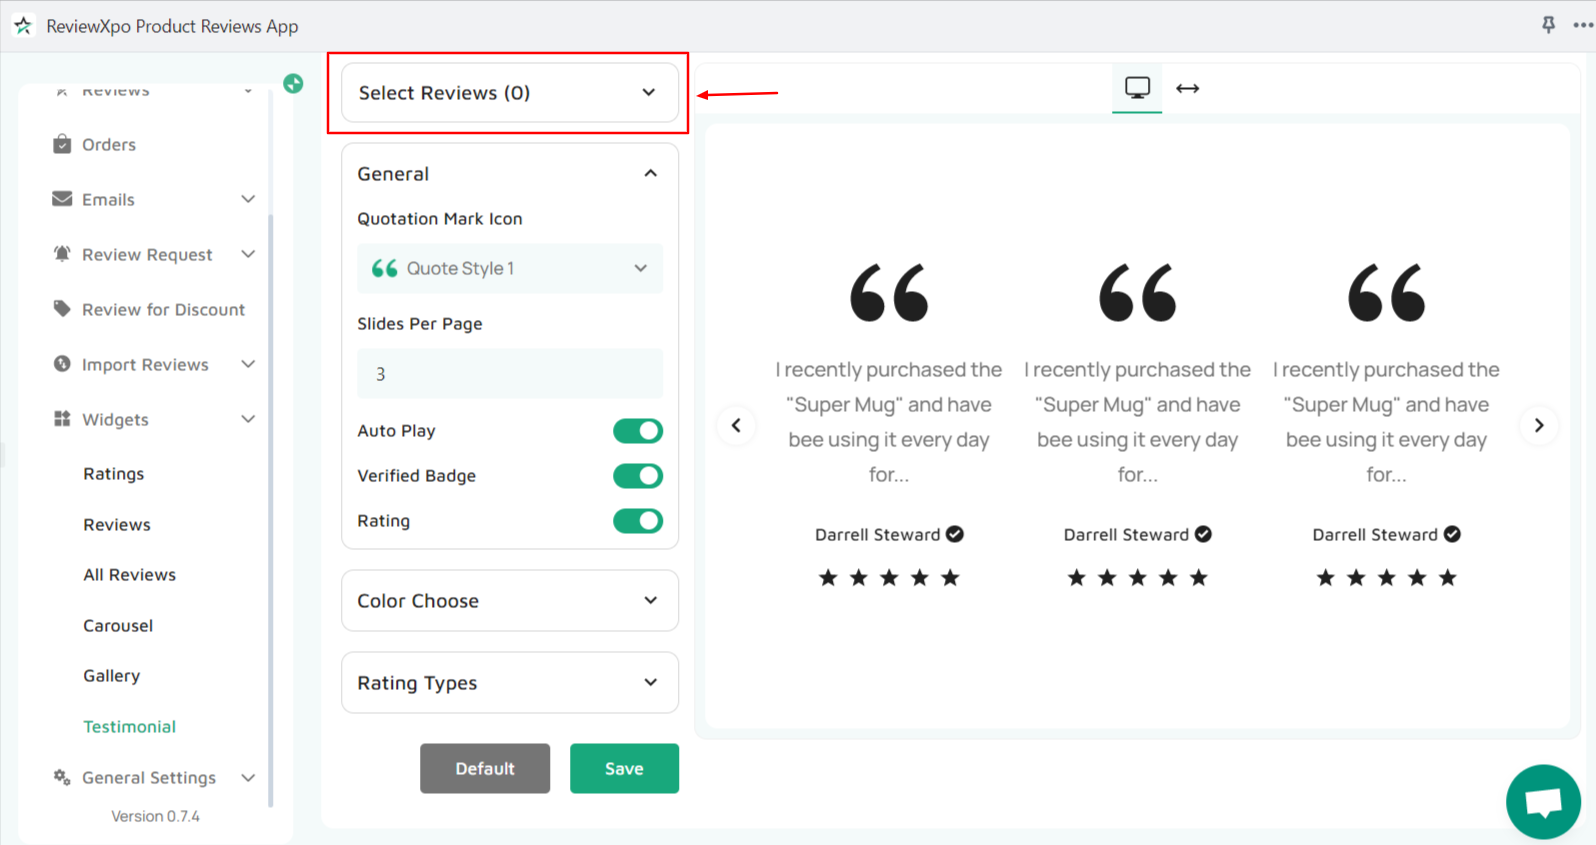
Task: Open the All Reviews widget page
Action: pos(130,575)
